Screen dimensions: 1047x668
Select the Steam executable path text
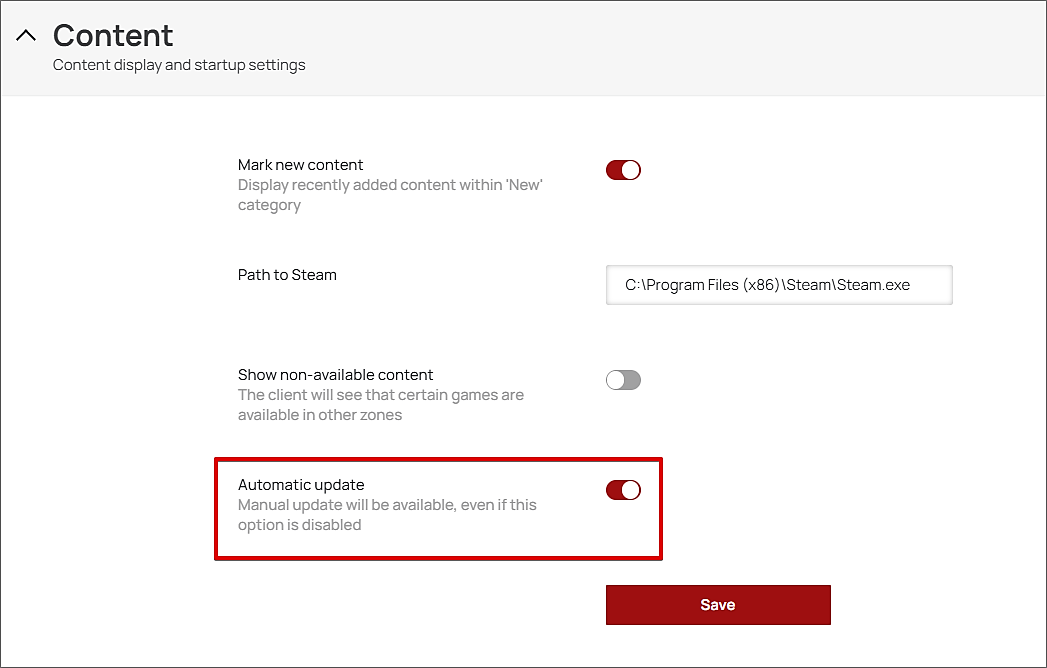tap(779, 285)
